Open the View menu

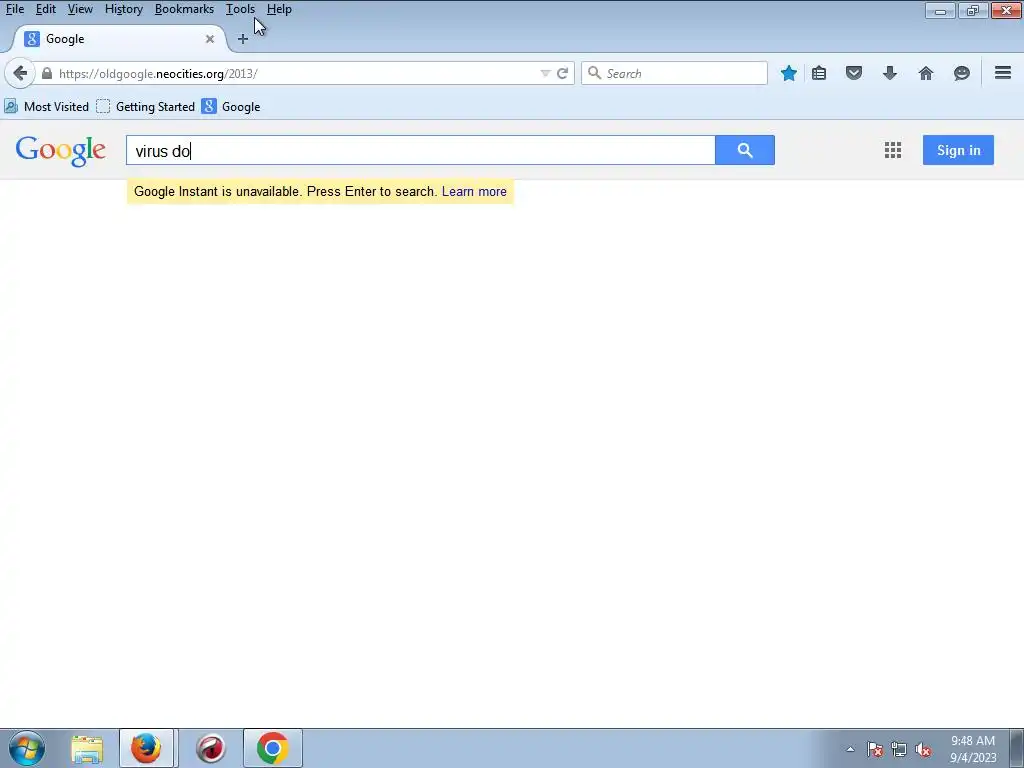(x=80, y=9)
